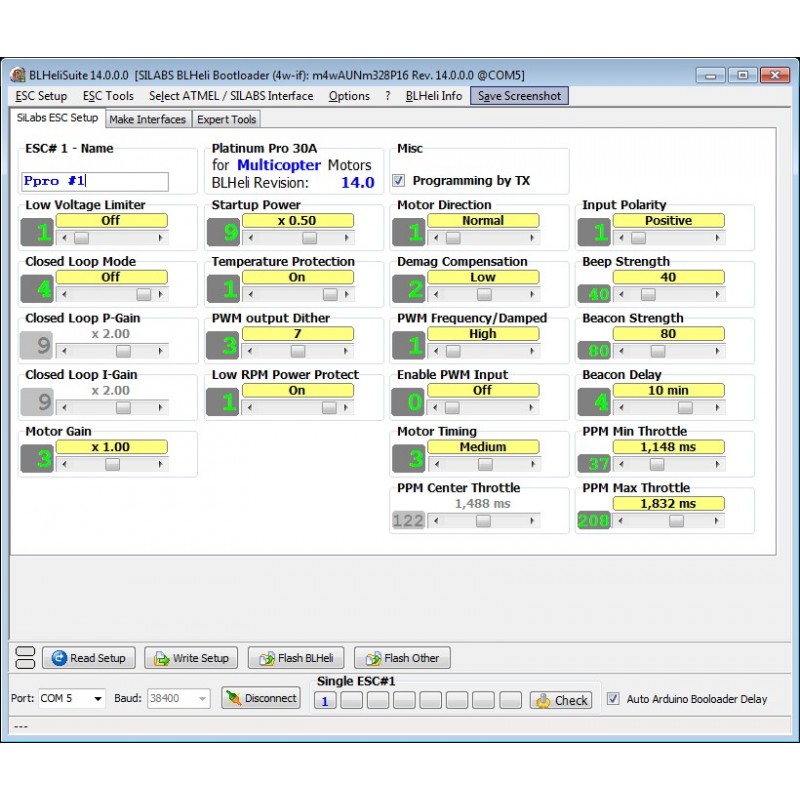Open Select ATMEL / SILABS Interface menu
This screenshot has width=800, height=800.
pos(231,96)
